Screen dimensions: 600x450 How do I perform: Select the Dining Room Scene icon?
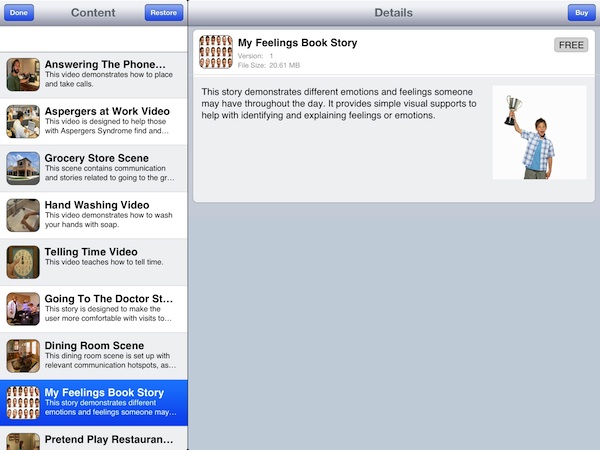tap(22, 356)
